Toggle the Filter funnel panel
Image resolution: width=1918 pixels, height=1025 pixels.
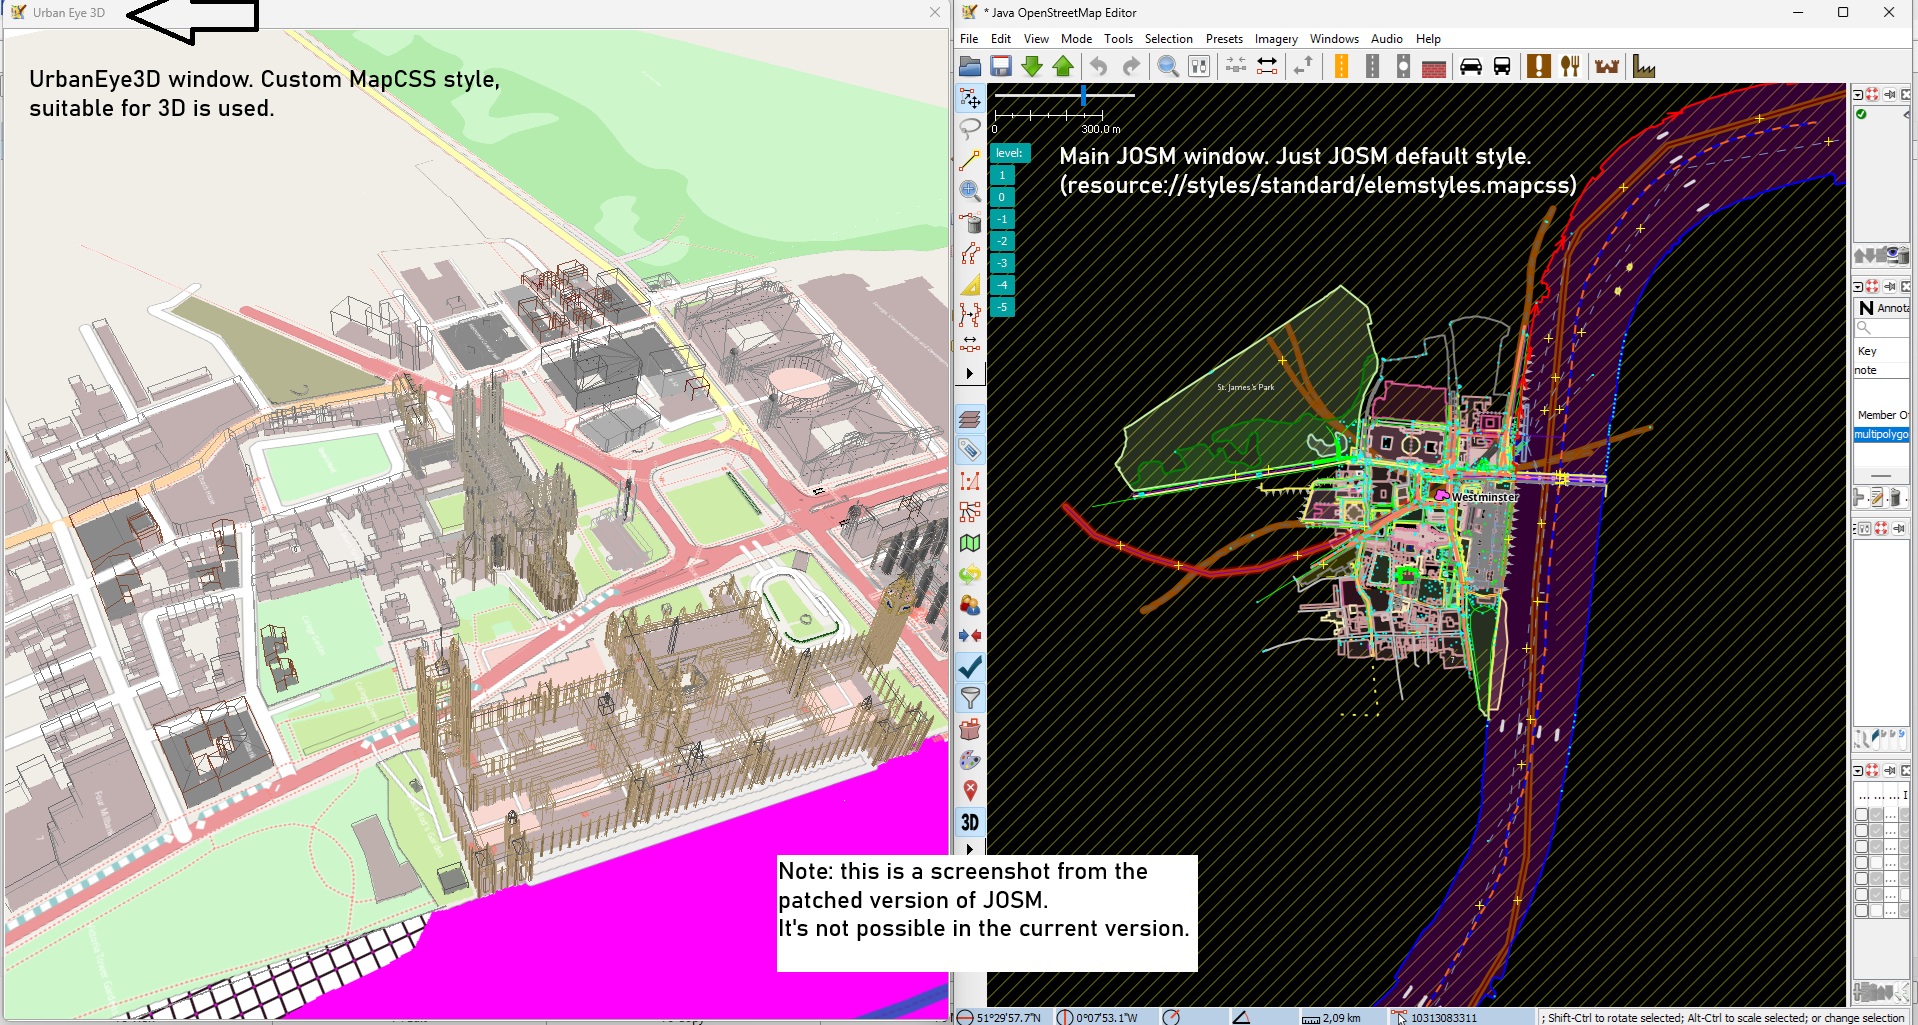(x=970, y=698)
